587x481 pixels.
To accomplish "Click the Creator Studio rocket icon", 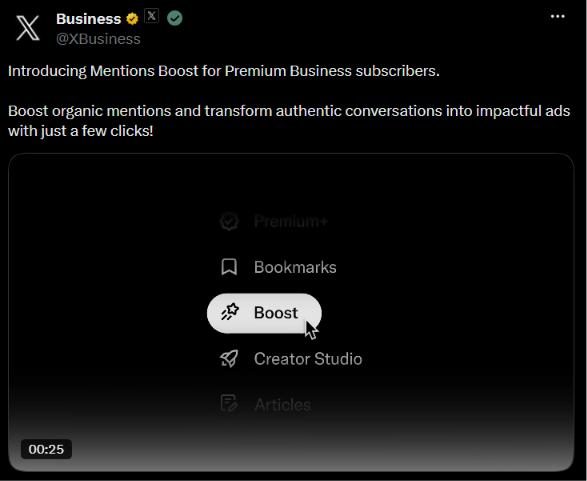I will (229, 359).
